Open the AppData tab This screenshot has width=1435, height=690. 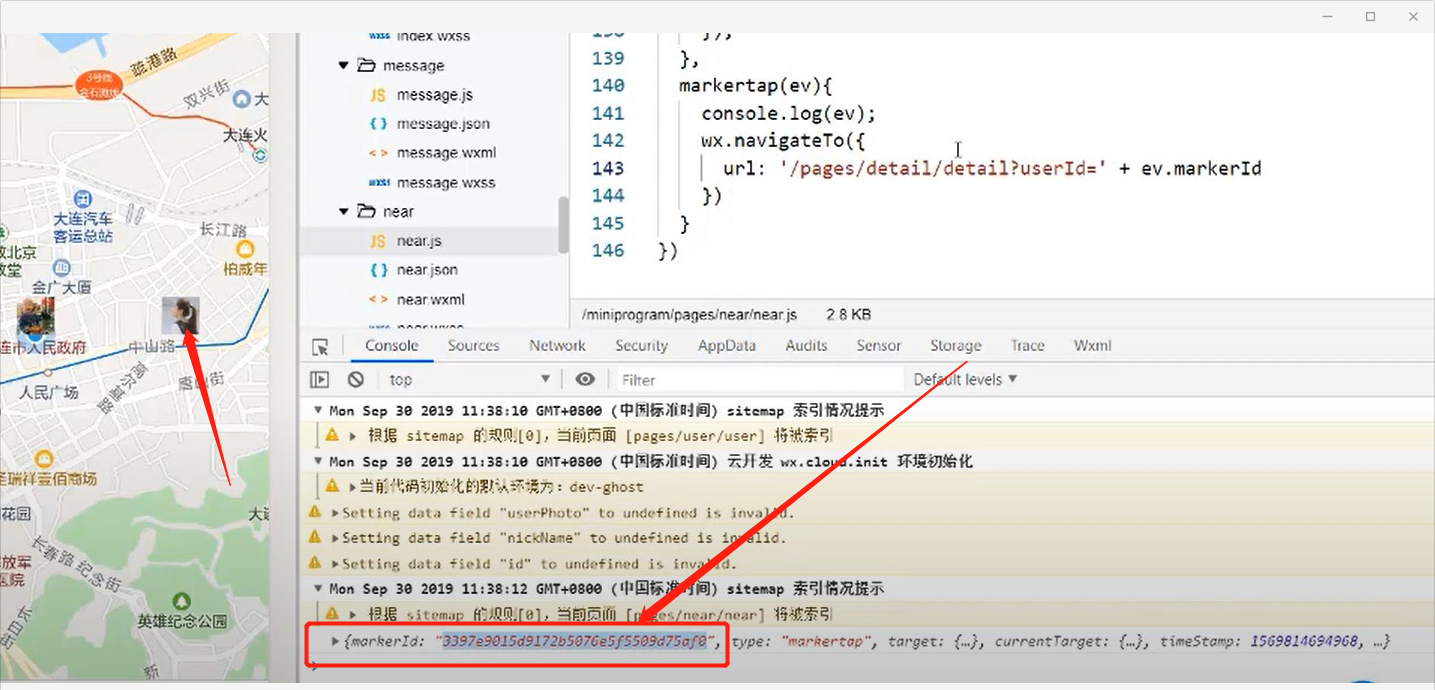727,345
